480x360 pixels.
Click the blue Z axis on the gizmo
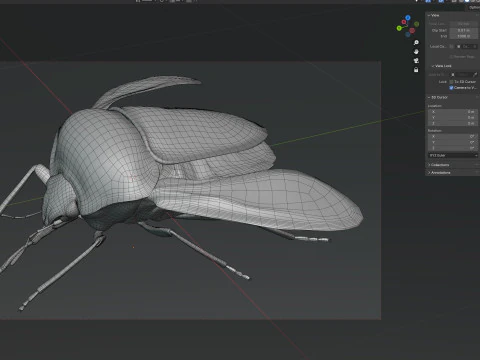[x=408, y=18]
